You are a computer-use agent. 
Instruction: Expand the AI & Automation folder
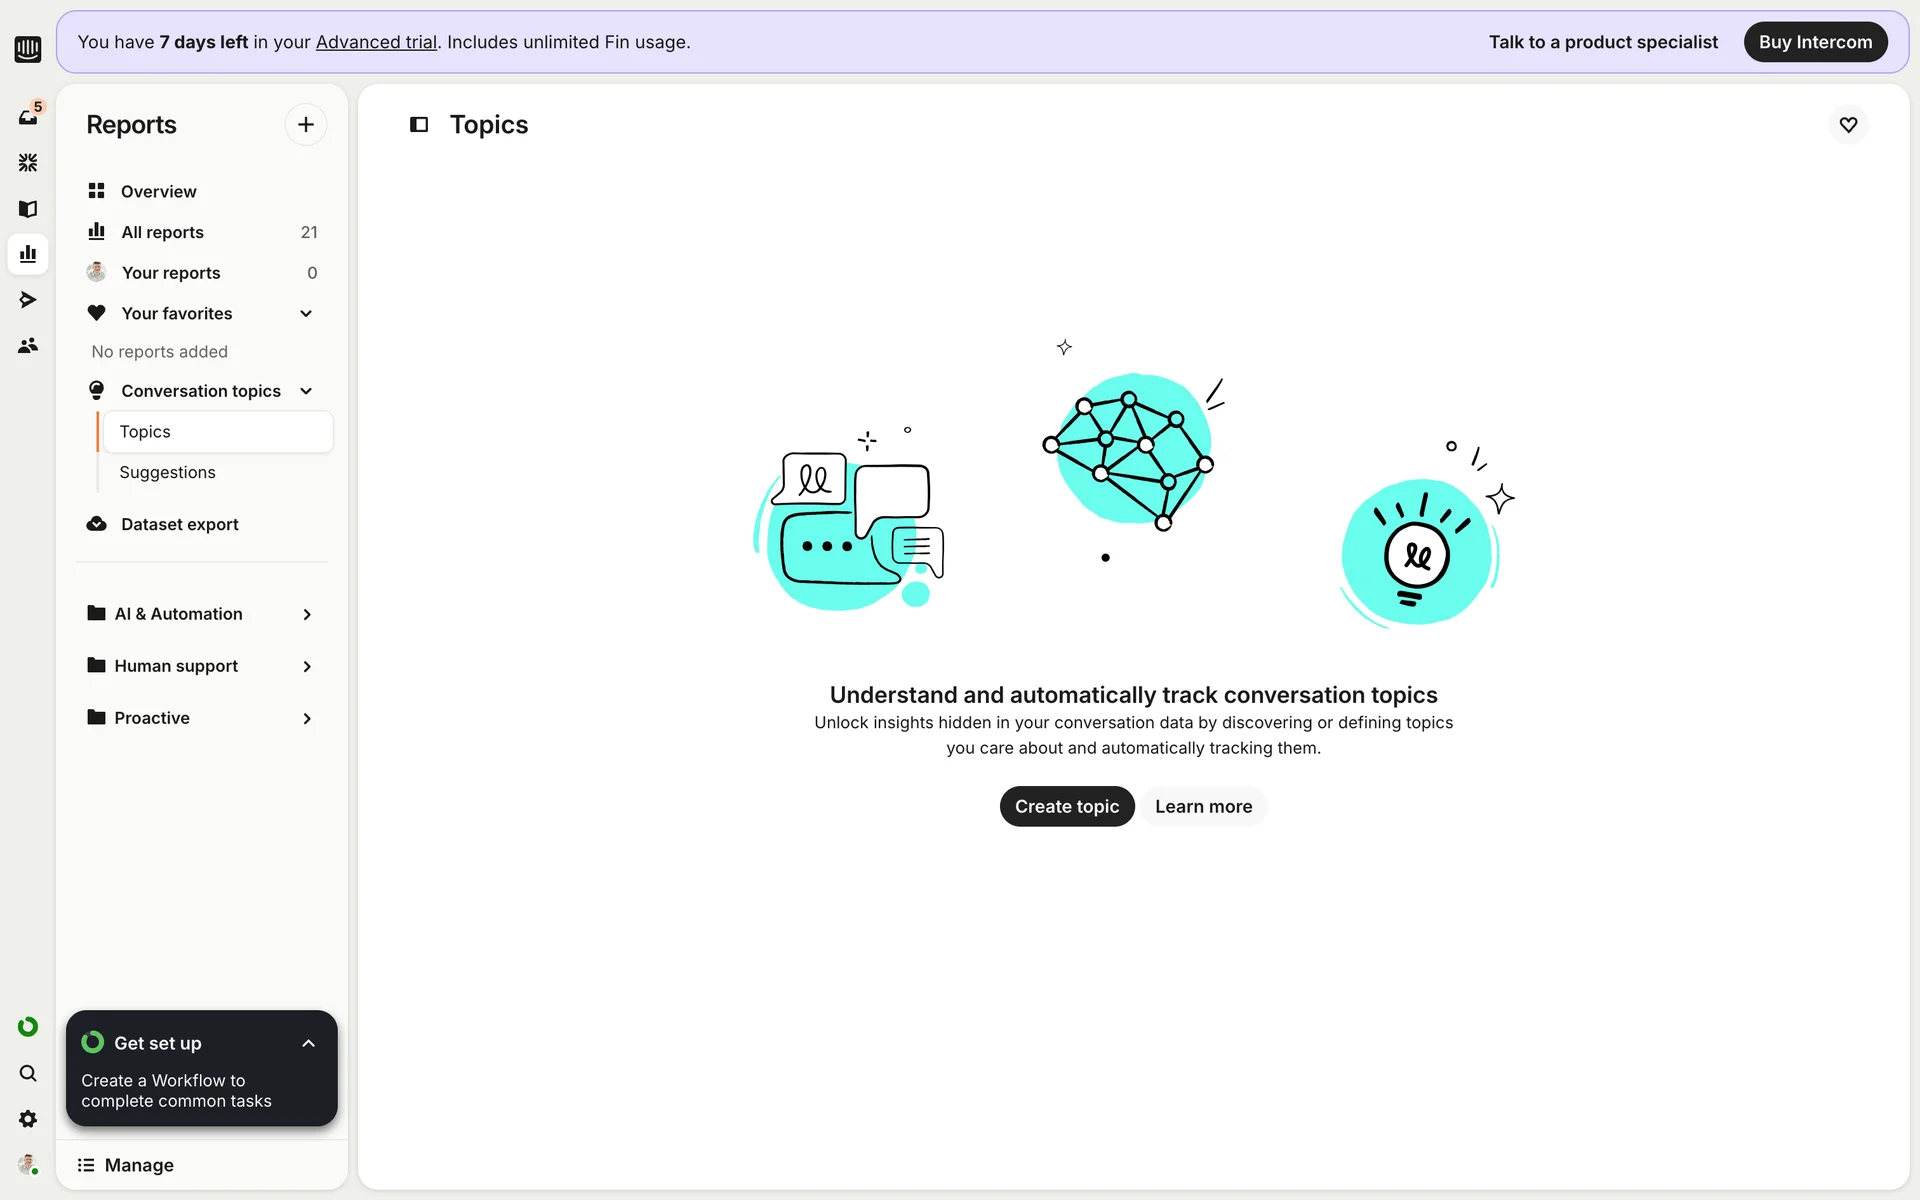point(306,614)
